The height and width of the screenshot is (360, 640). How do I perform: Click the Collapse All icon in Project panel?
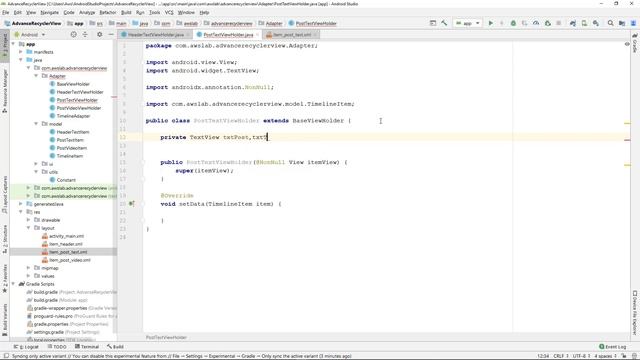pyautogui.click(x=85, y=35)
